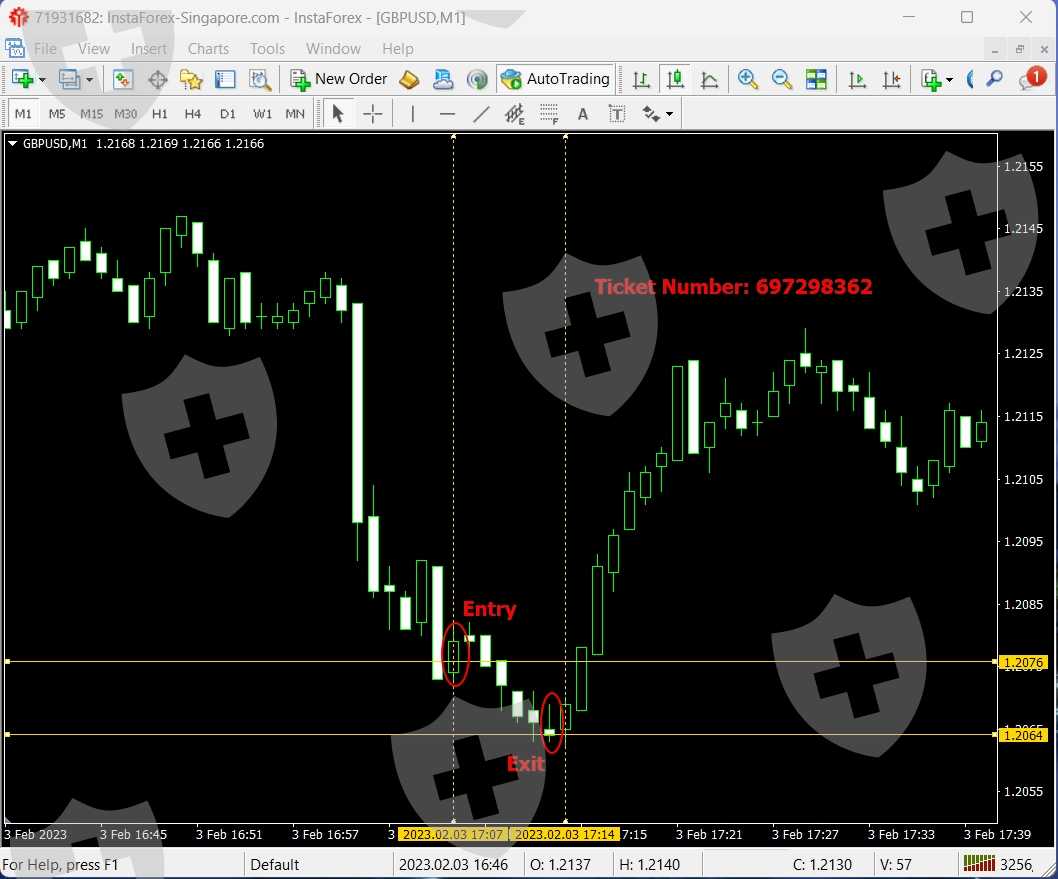Click the 1.2064 horizontal line price label
The image size is (1058, 879).
click(1024, 735)
